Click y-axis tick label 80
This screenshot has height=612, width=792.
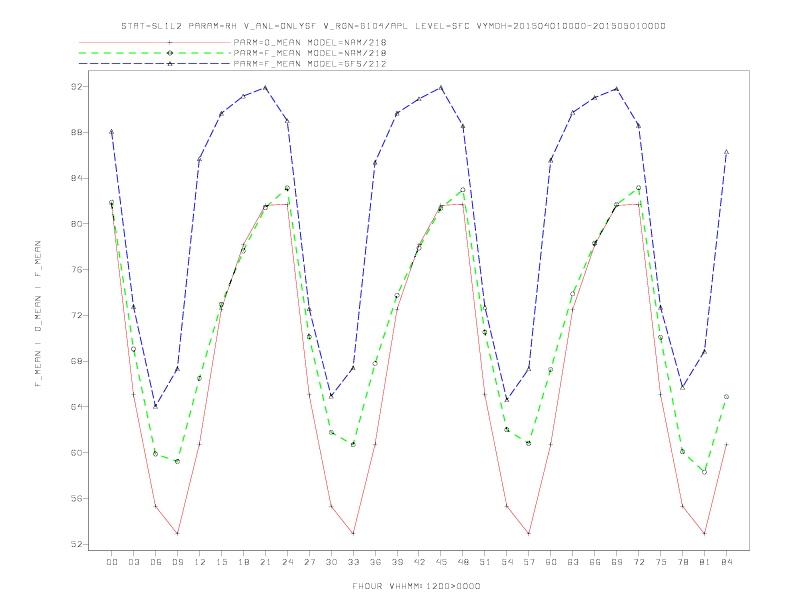pos(77,224)
